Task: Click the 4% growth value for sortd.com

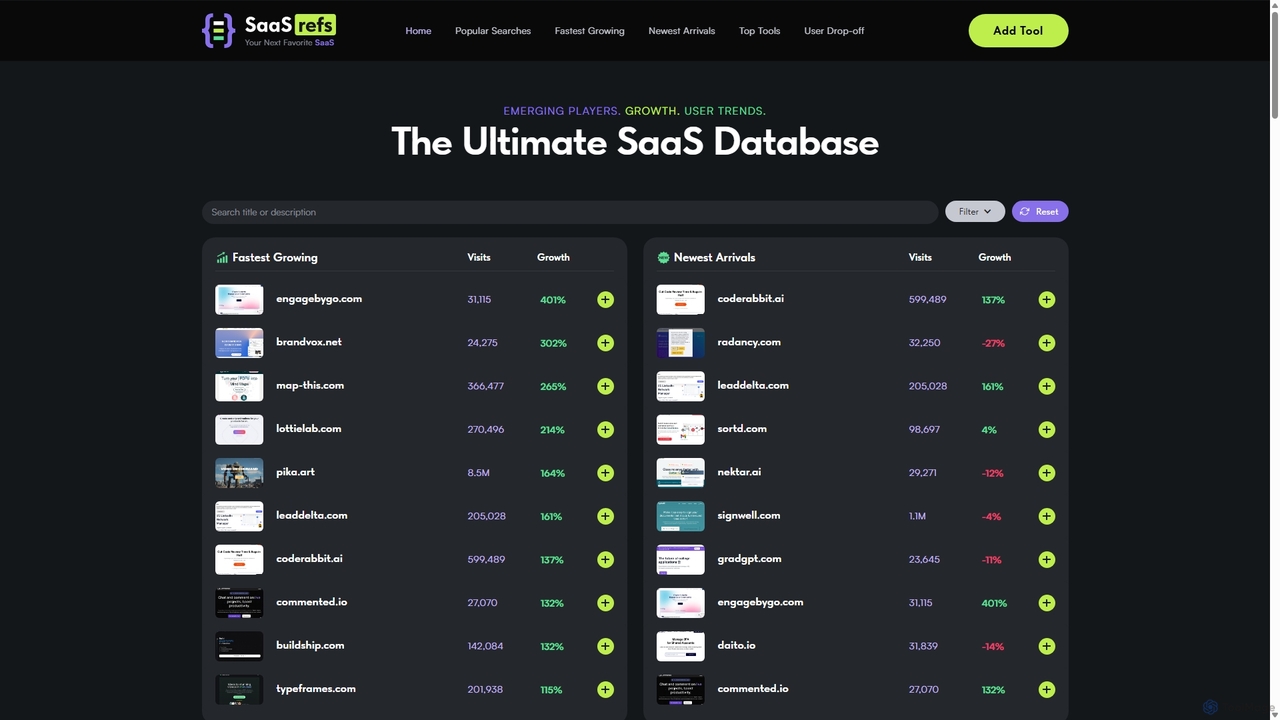Action: point(989,430)
